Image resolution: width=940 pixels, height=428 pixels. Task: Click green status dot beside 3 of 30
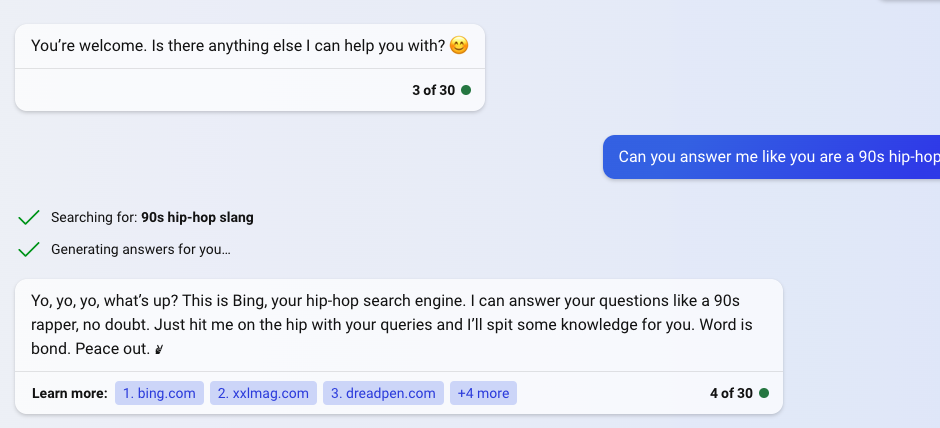pos(466,91)
